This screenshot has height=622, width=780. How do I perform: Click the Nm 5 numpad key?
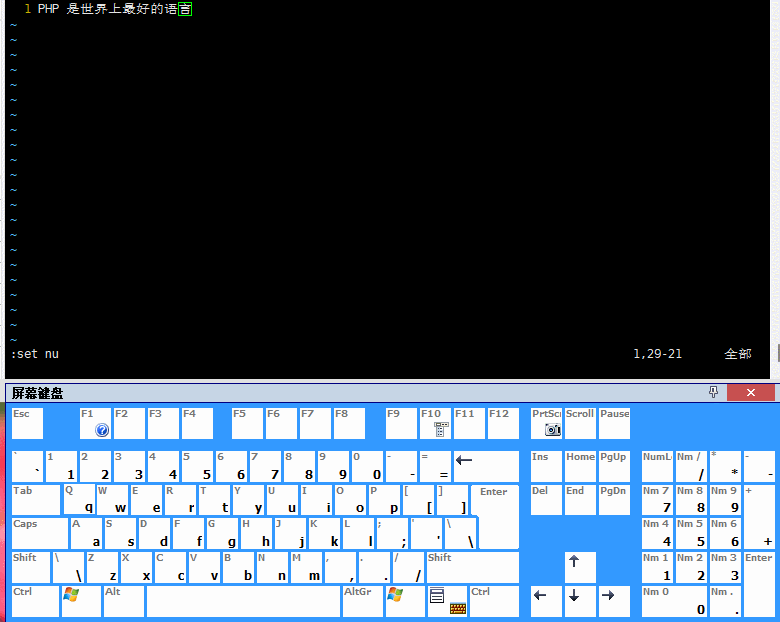(x=691, y=533)
